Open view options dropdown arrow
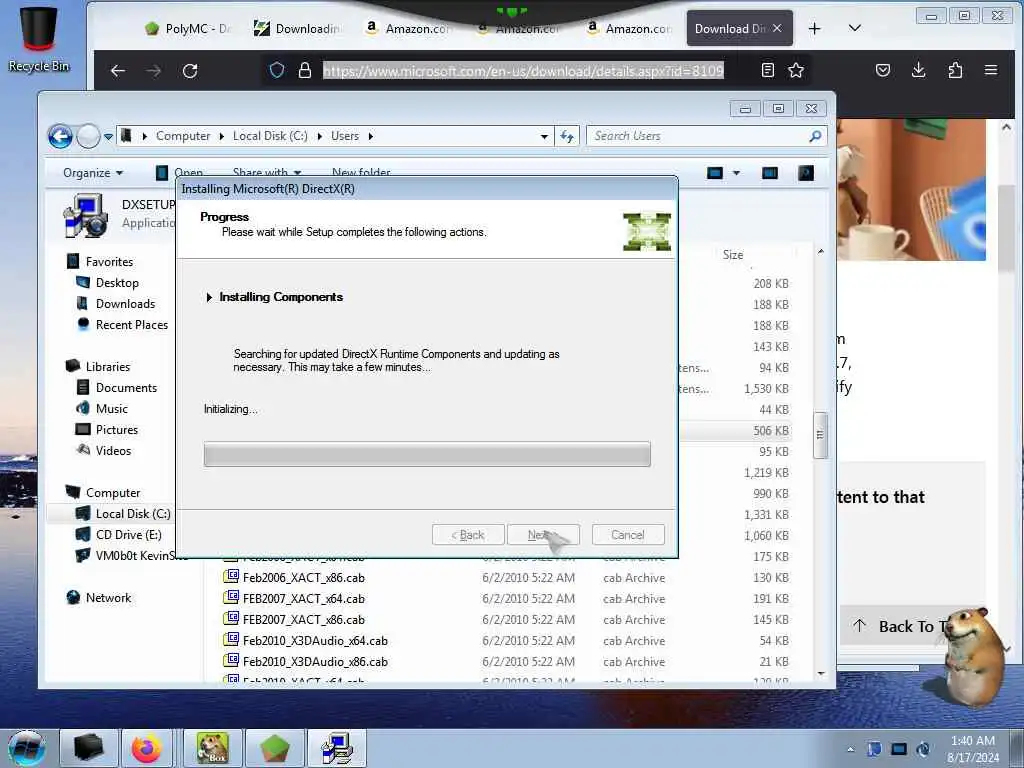 click(x=736, y=173)
